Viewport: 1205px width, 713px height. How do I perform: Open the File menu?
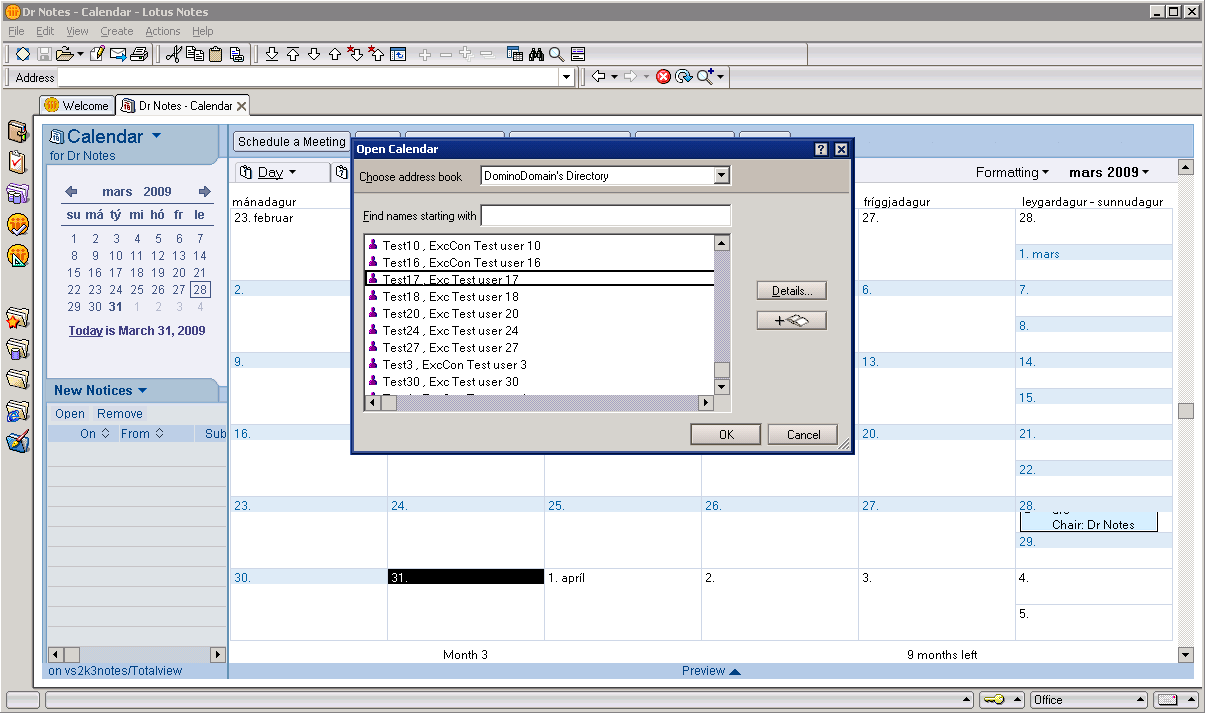pyautogui.click(x=16, y=31)
